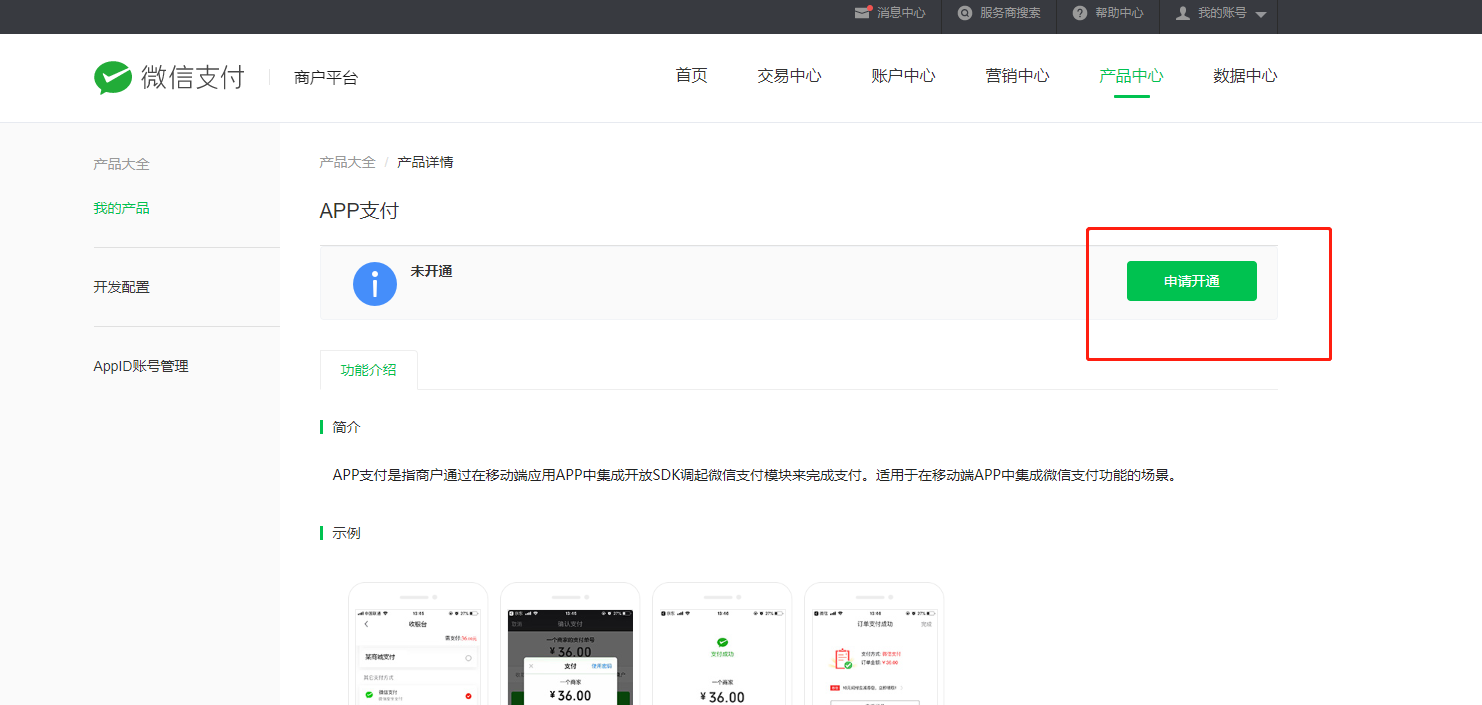1482x705 pixels.
Task: Click the 商户平台 label near logo
Action: click(x=326, y=77)
